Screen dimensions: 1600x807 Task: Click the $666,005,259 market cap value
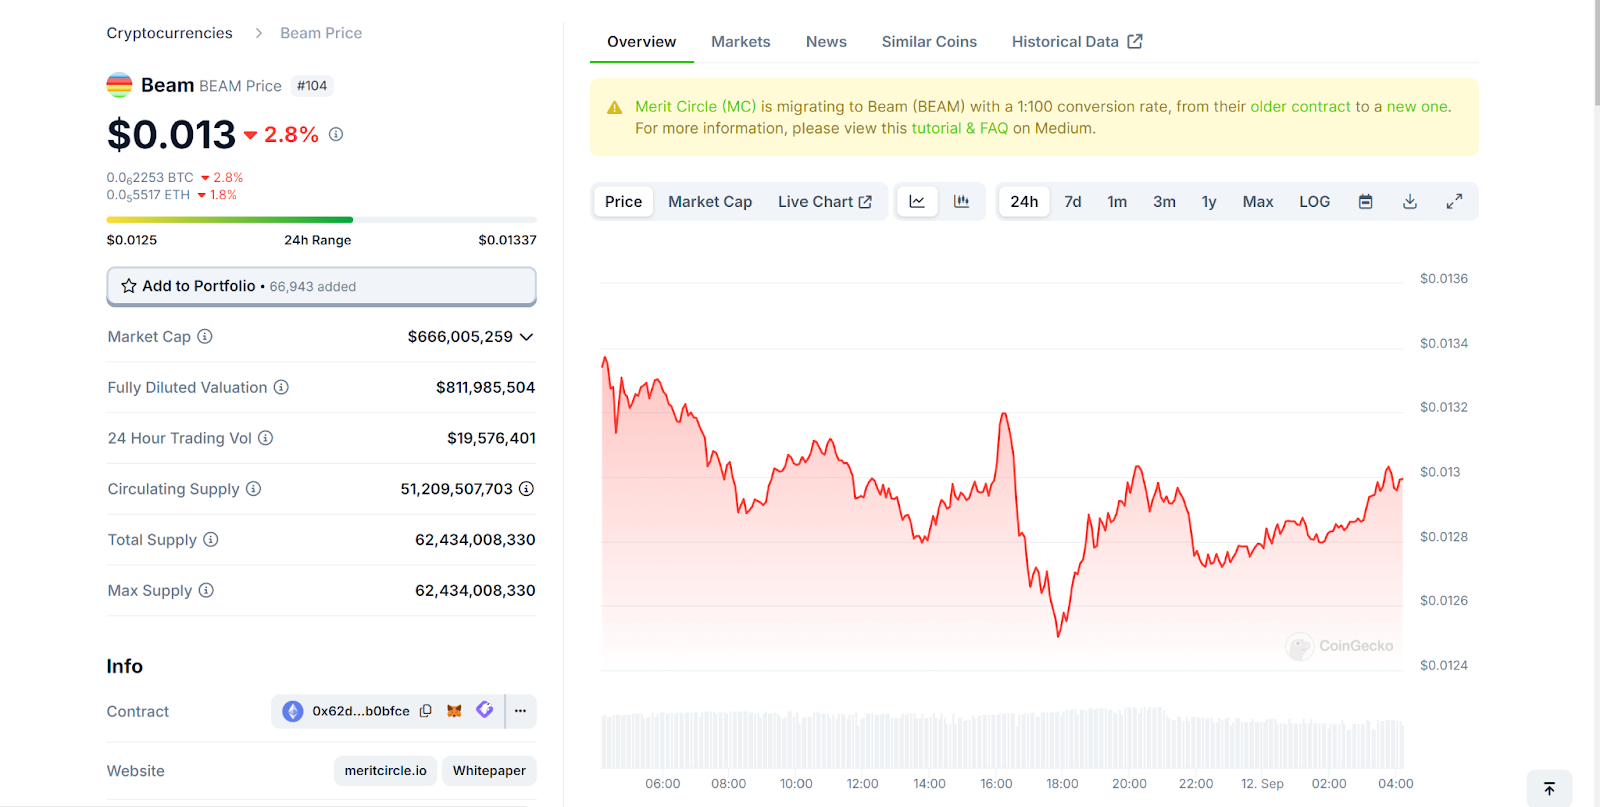click(x=460, y=337)
